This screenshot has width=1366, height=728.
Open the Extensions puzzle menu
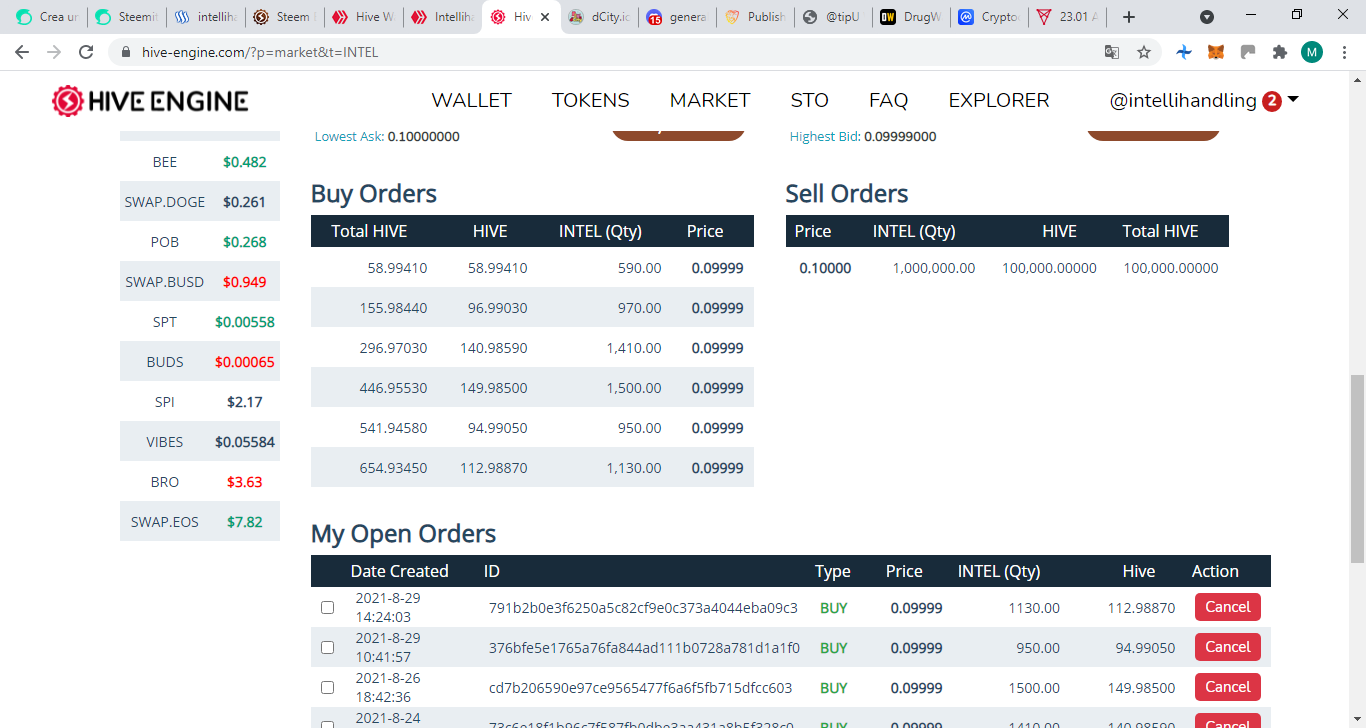(x=1280, y=52)
